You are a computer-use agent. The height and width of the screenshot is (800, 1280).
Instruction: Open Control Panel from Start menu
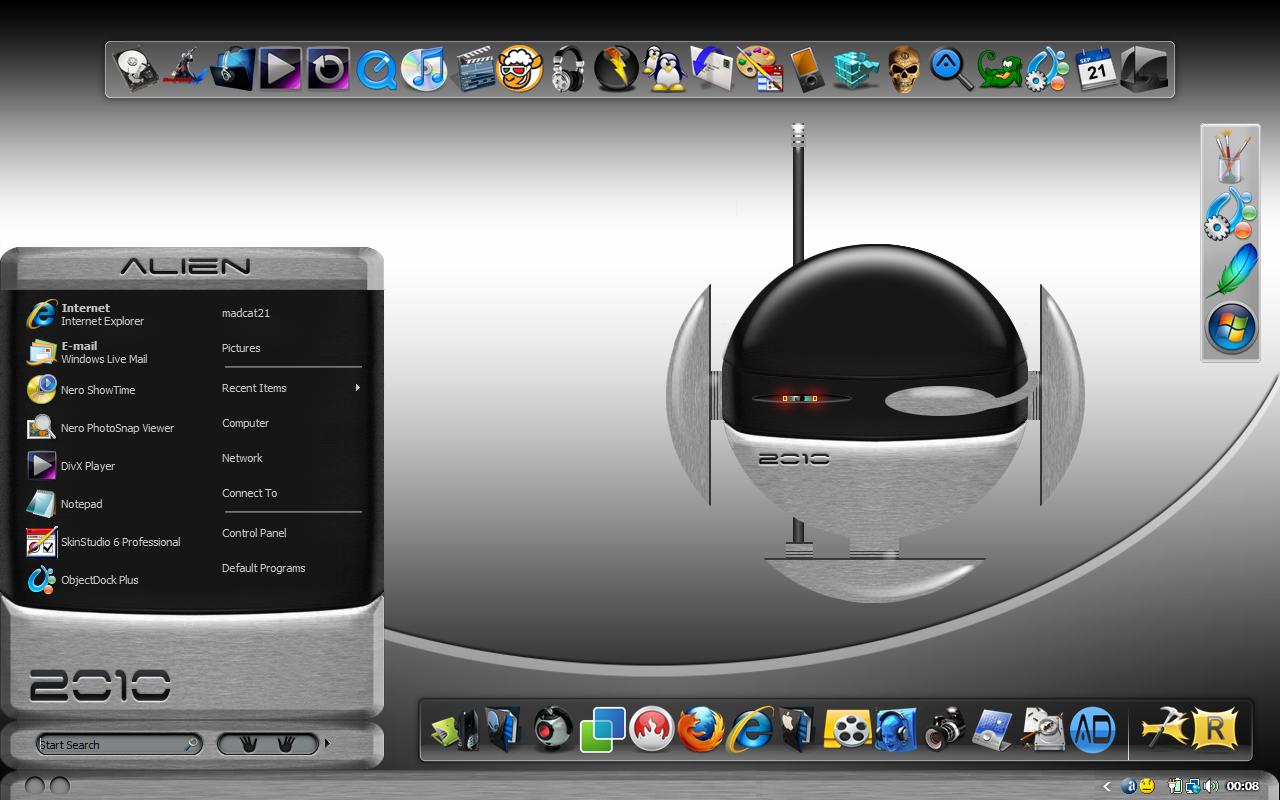(254, 533)
